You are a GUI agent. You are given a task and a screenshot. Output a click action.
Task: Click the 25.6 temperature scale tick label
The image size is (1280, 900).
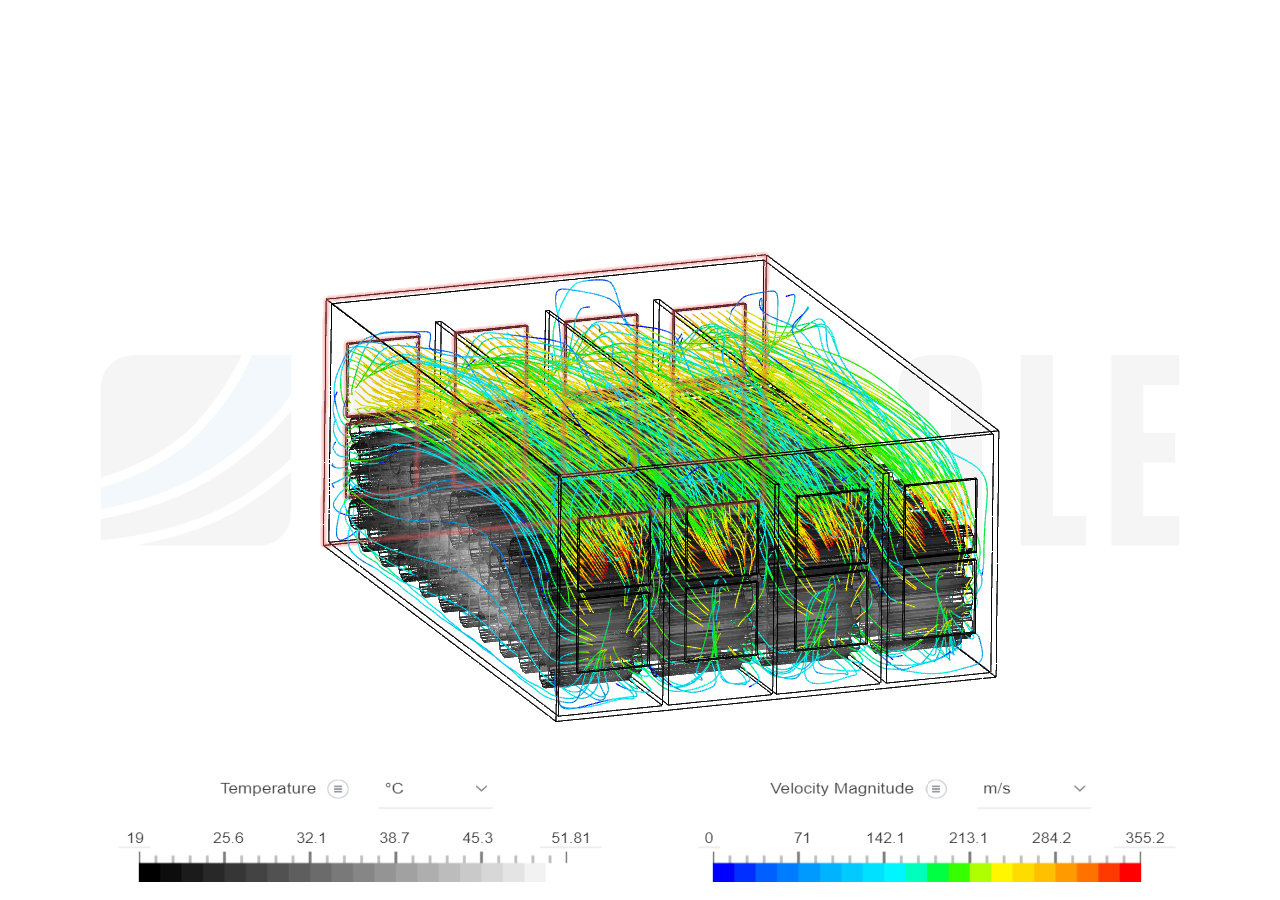pos(228,838)
